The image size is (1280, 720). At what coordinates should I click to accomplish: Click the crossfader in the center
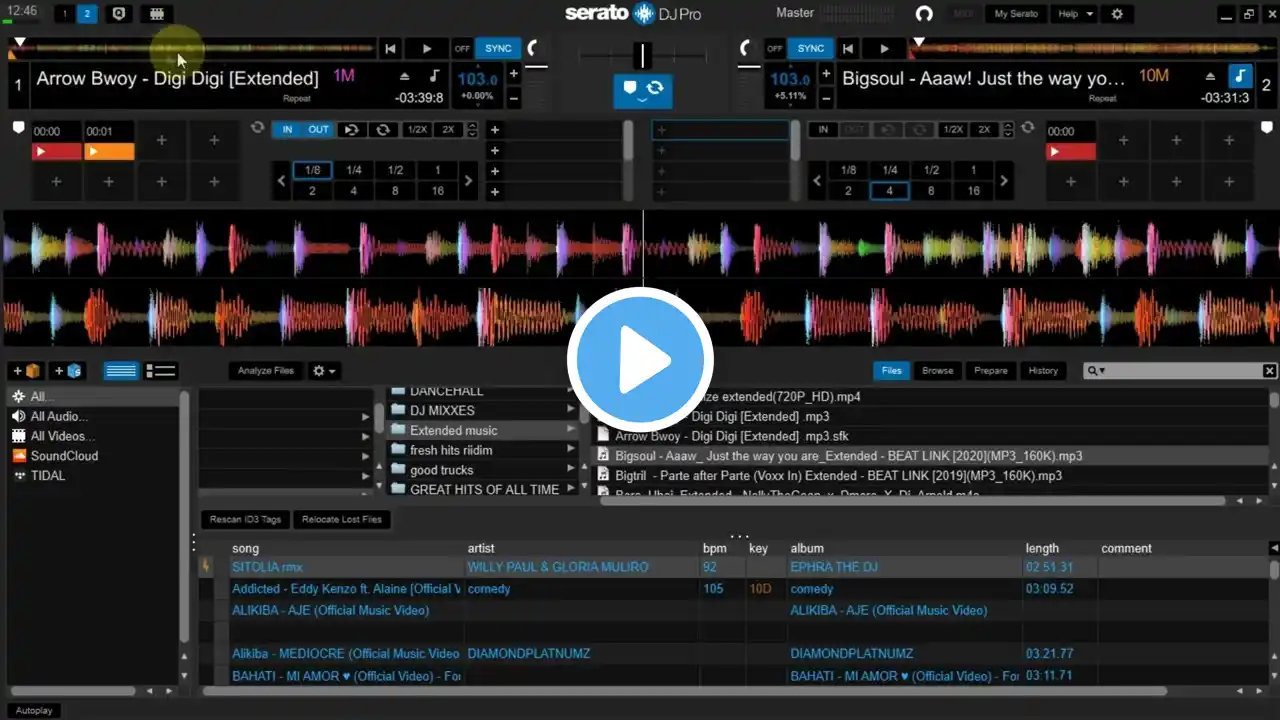tap(643, 55)
